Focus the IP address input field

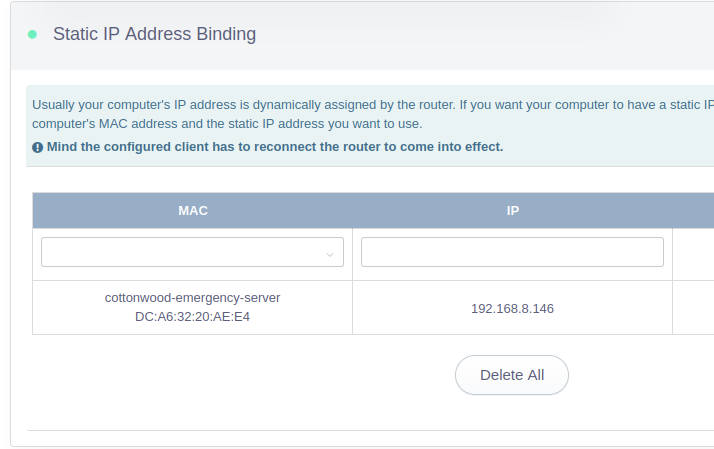tap(512, 252)
